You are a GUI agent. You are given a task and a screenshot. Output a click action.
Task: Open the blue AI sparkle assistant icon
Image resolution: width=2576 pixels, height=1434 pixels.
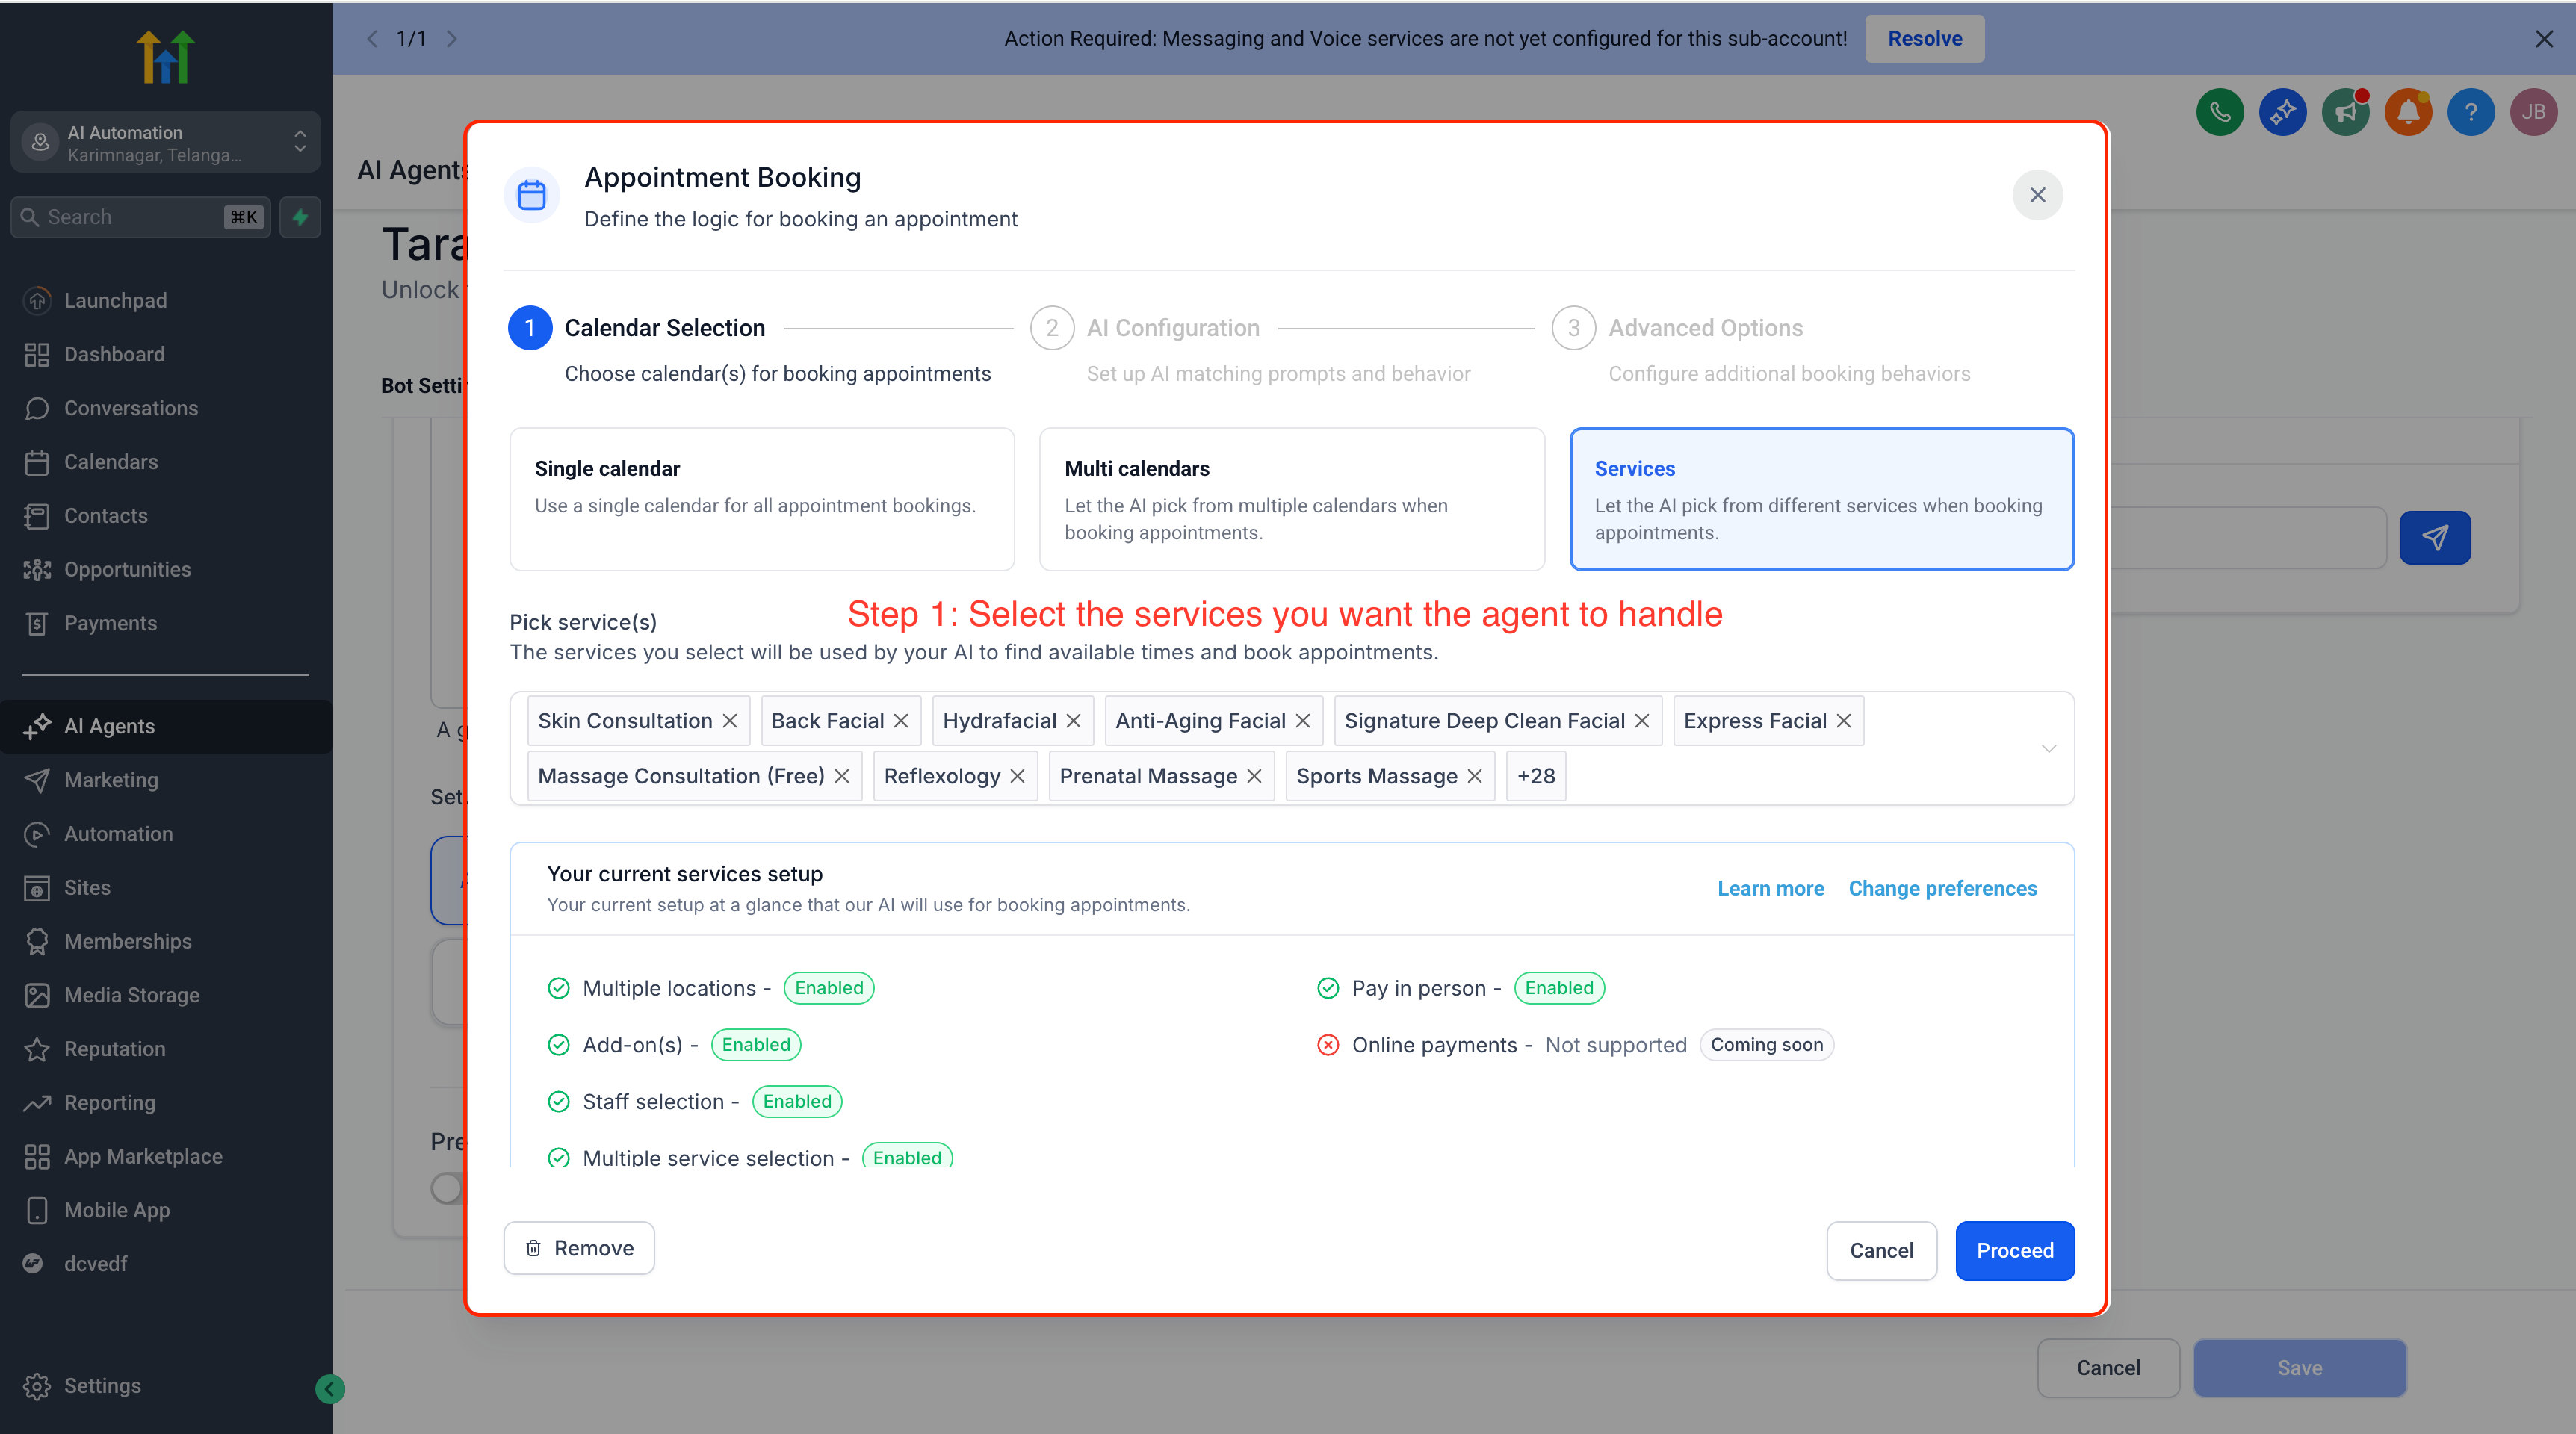(x=2283, y=112)
